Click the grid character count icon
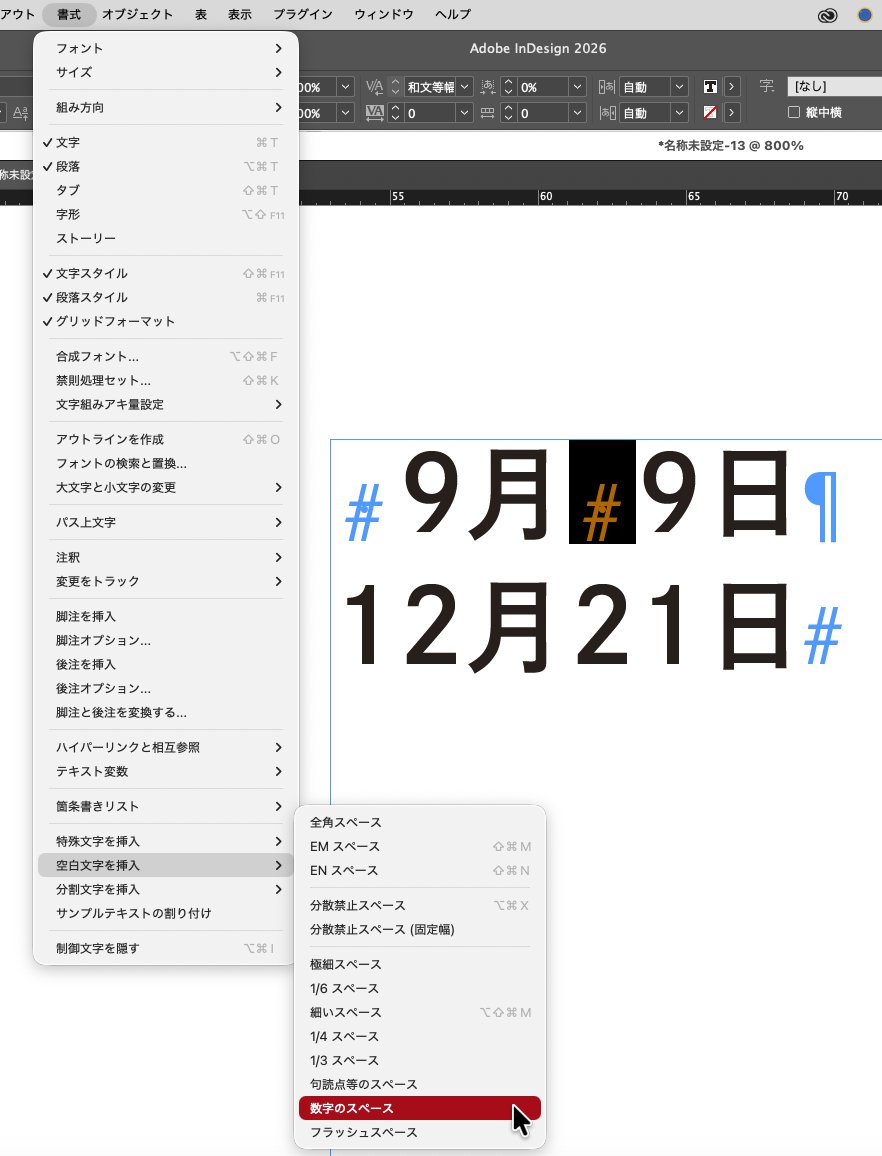This screenshot has height=1156, width=882. pos(487,113)
